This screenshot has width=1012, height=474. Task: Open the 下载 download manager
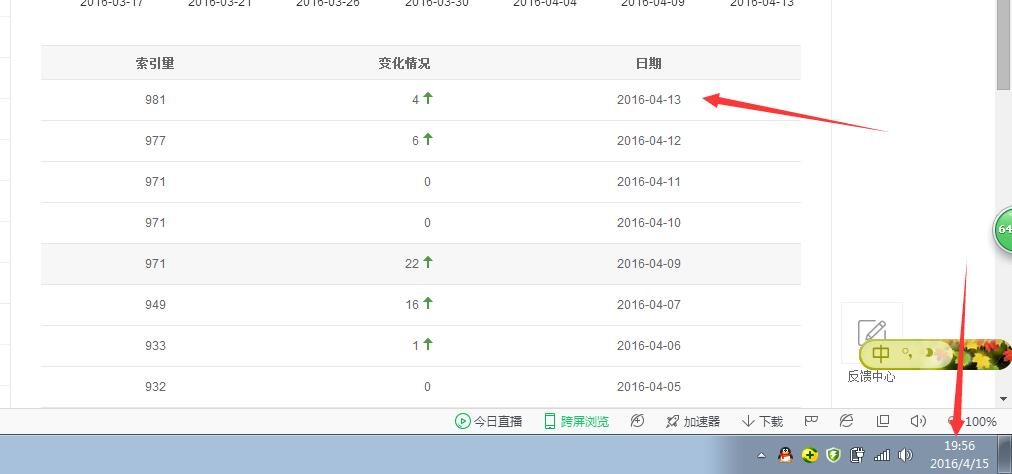(762, 422)
